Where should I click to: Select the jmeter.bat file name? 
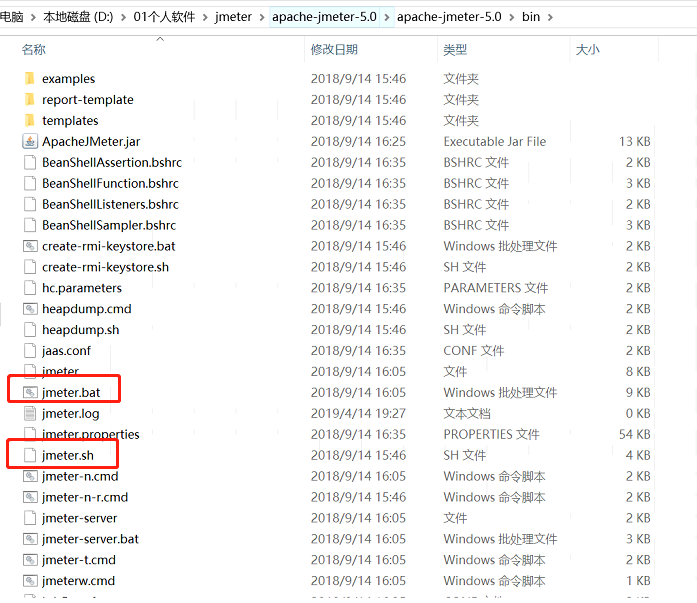pos(71,393)
